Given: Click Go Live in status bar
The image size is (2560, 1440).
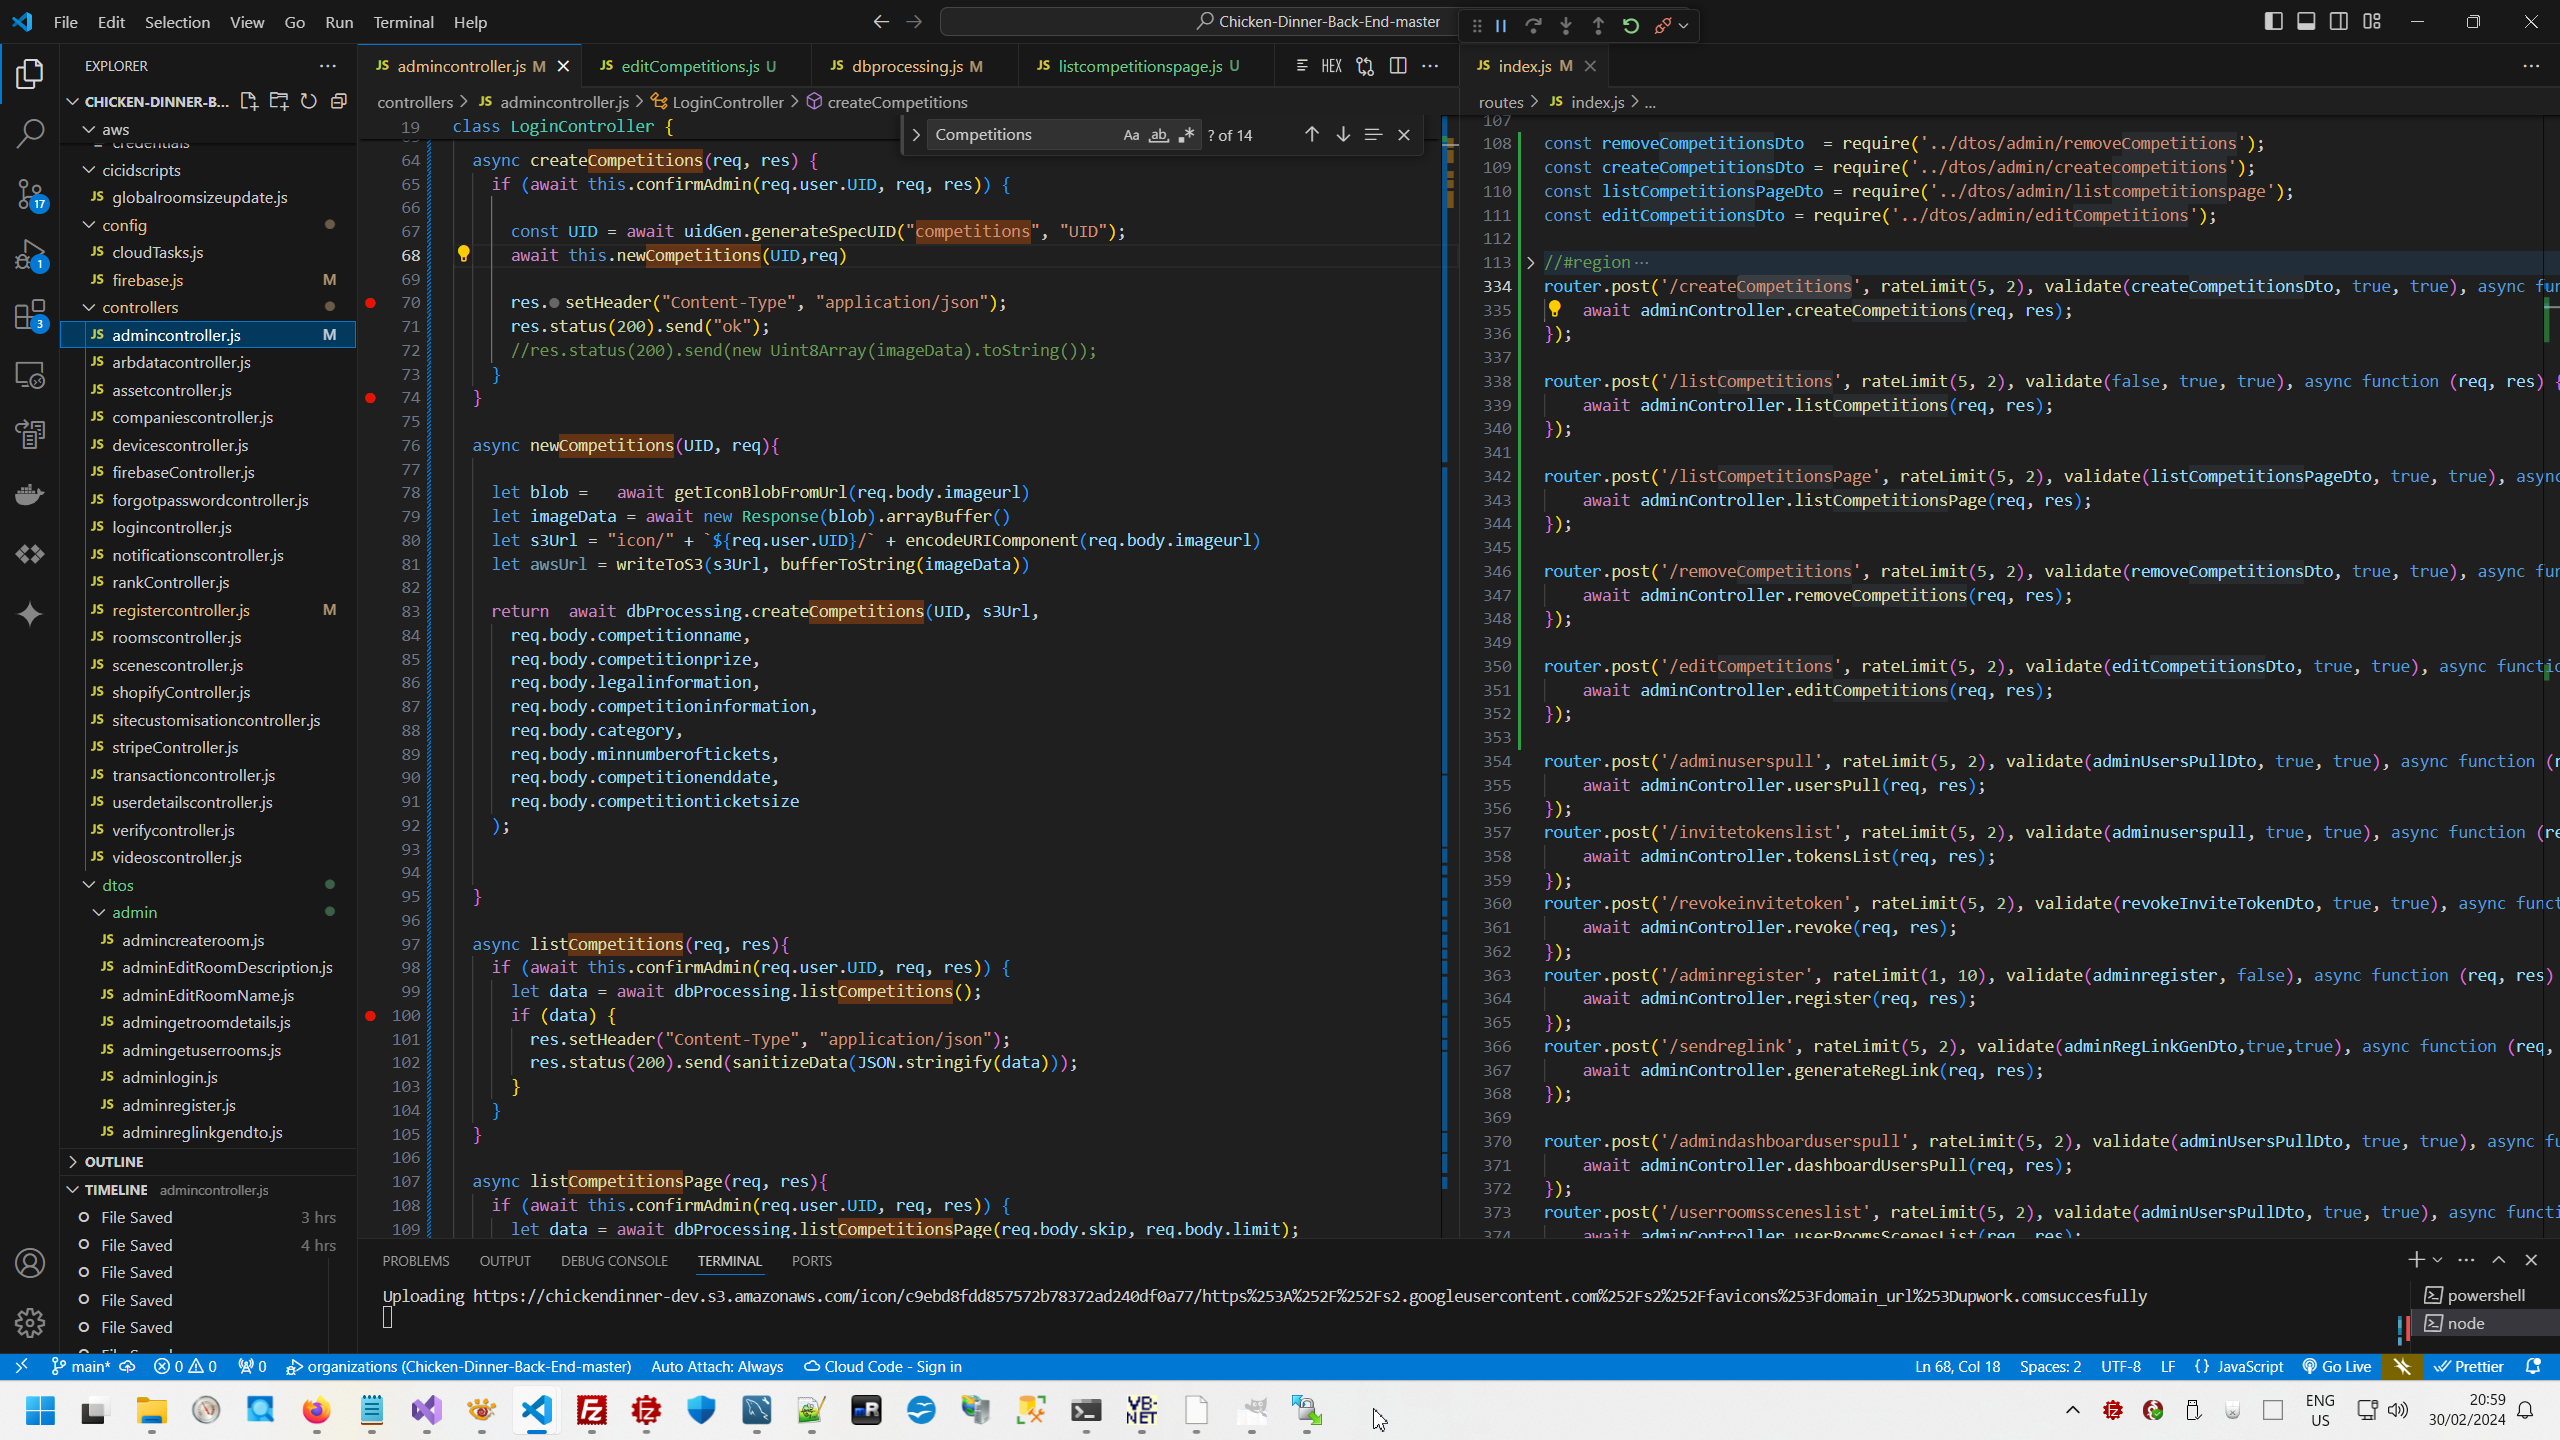Looking at the screenshot, I should click(2336, 1366).
